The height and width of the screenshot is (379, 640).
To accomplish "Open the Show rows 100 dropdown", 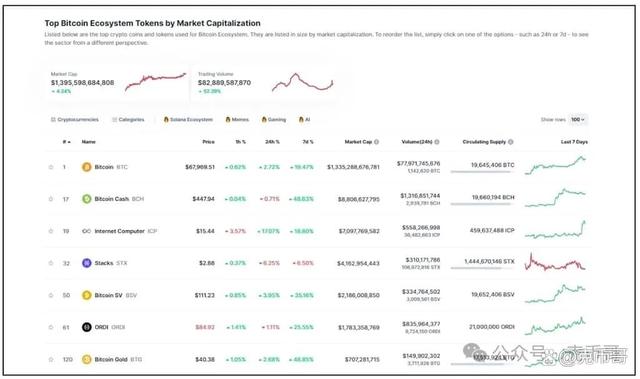I will click(578, 120).
